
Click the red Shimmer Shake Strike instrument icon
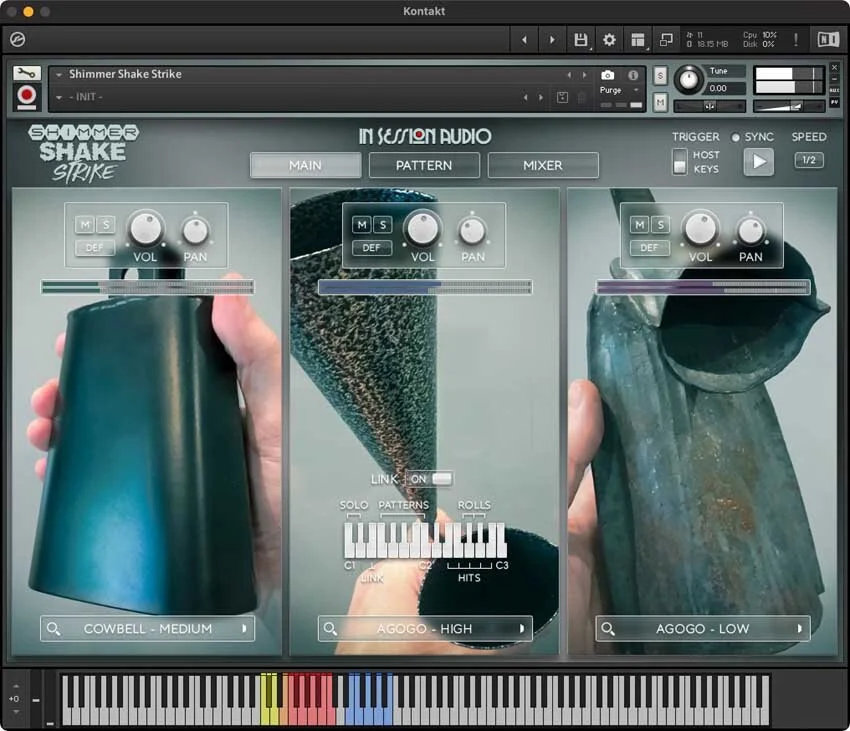[27, 96]
